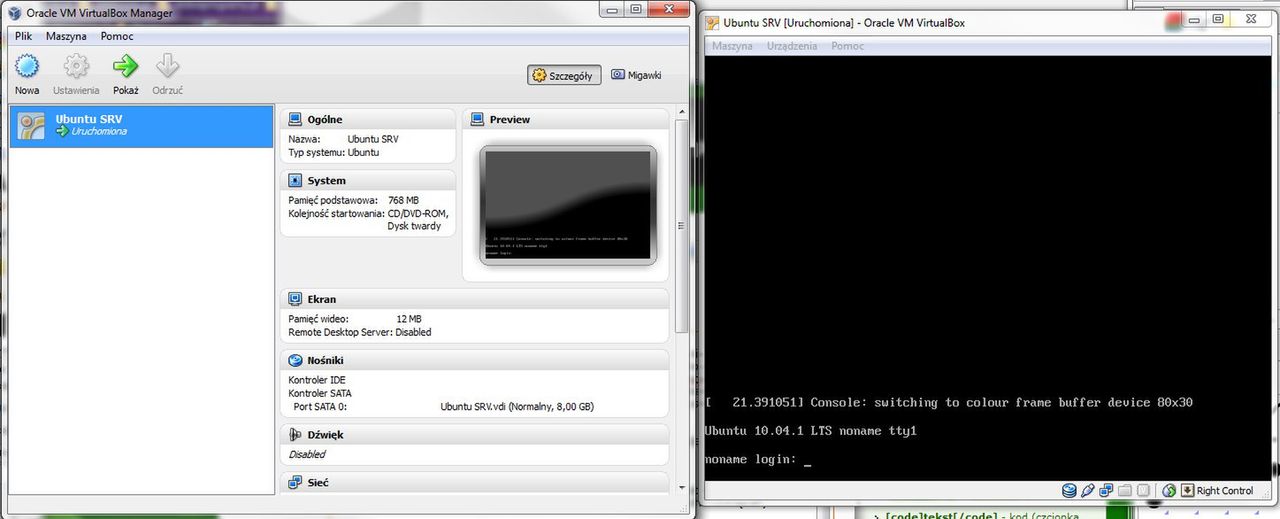Viewport: 1280px width, 519px height.
Task: Click the Nośniki storage disc icon
Action: pos(295,360)
